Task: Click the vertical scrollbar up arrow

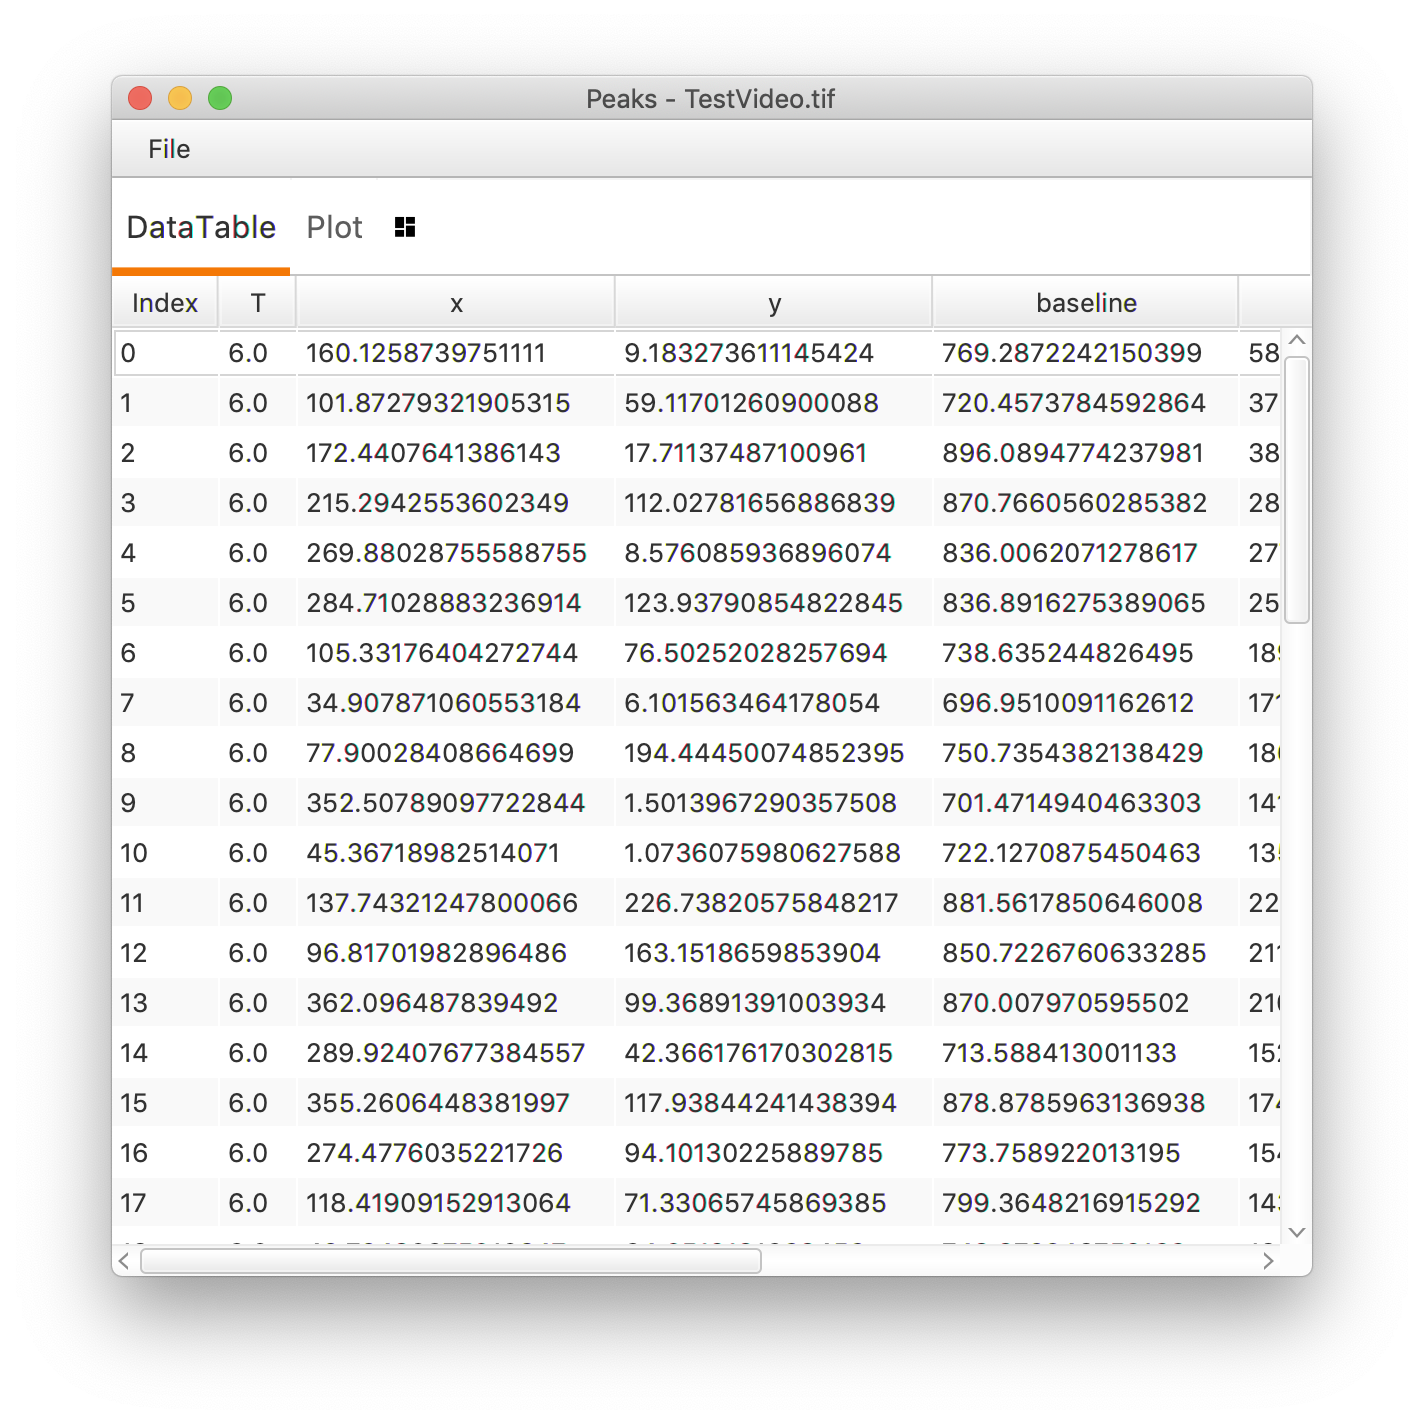Action: tap(1297, 340)
